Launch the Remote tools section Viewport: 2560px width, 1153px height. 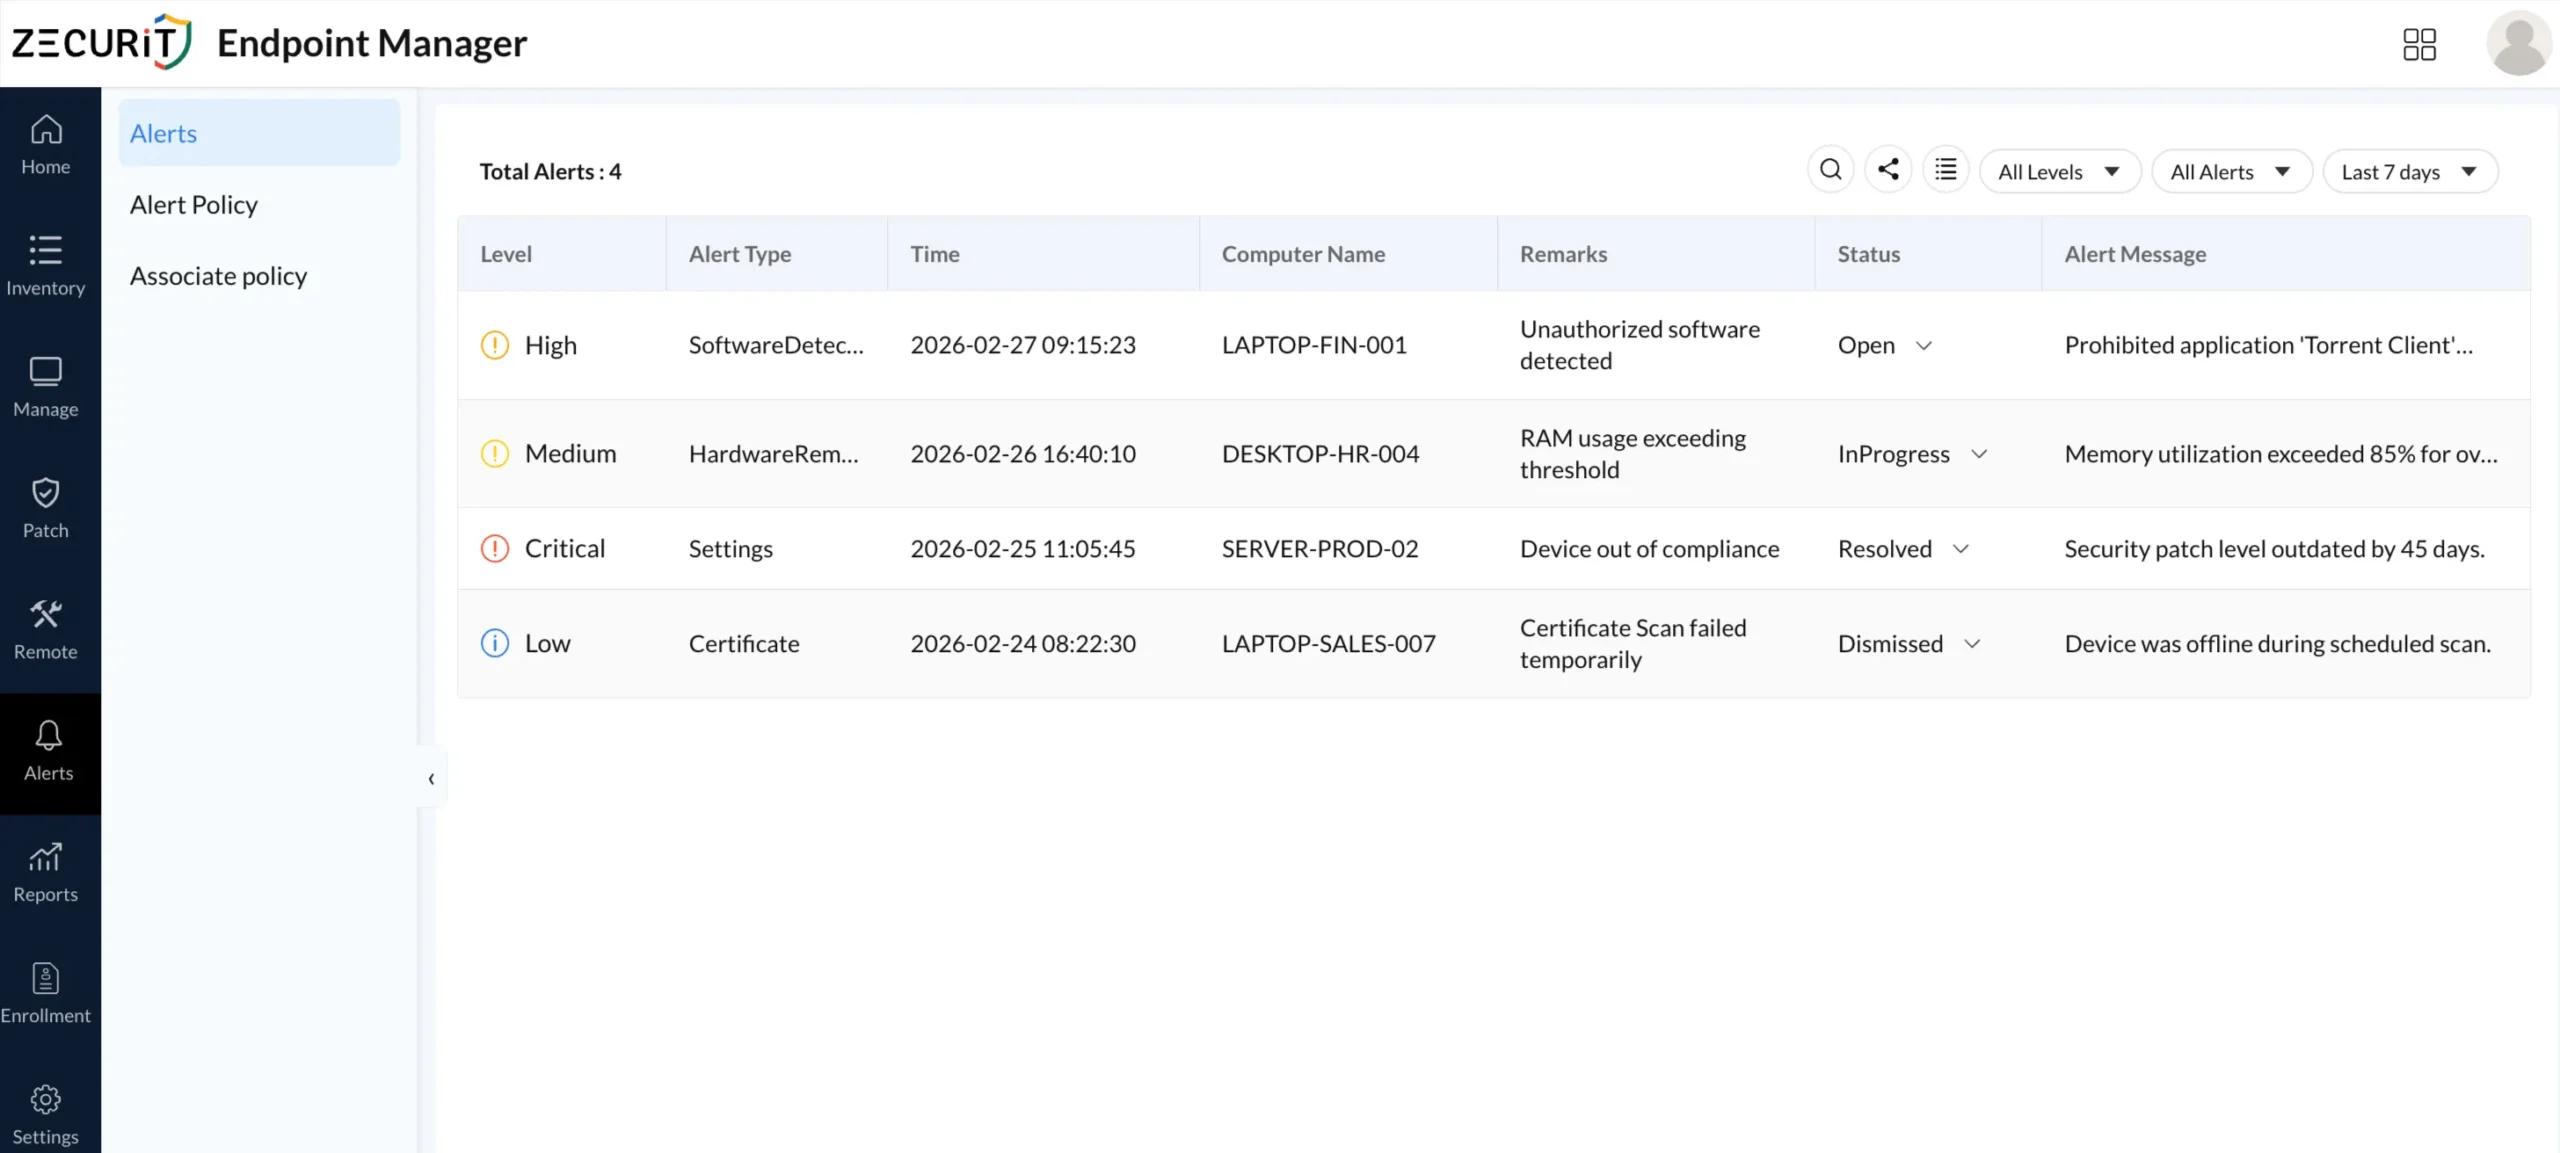pyautogui.click(x=45, y=627)
